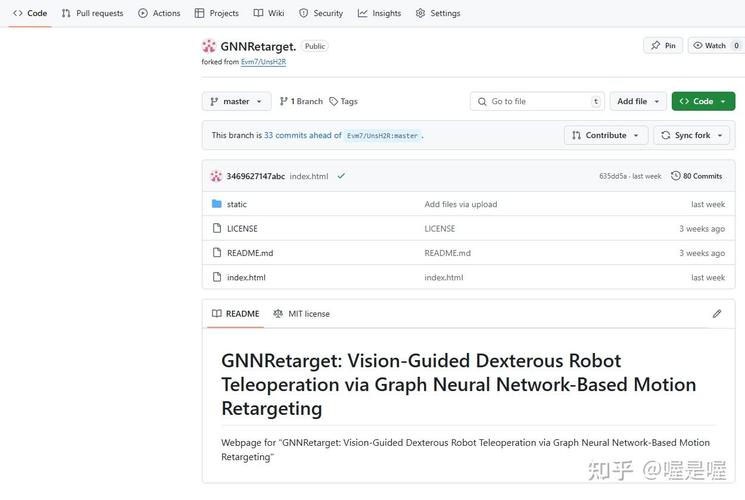Click the static folder icon

pyautogui.click(x=217, y=204)
